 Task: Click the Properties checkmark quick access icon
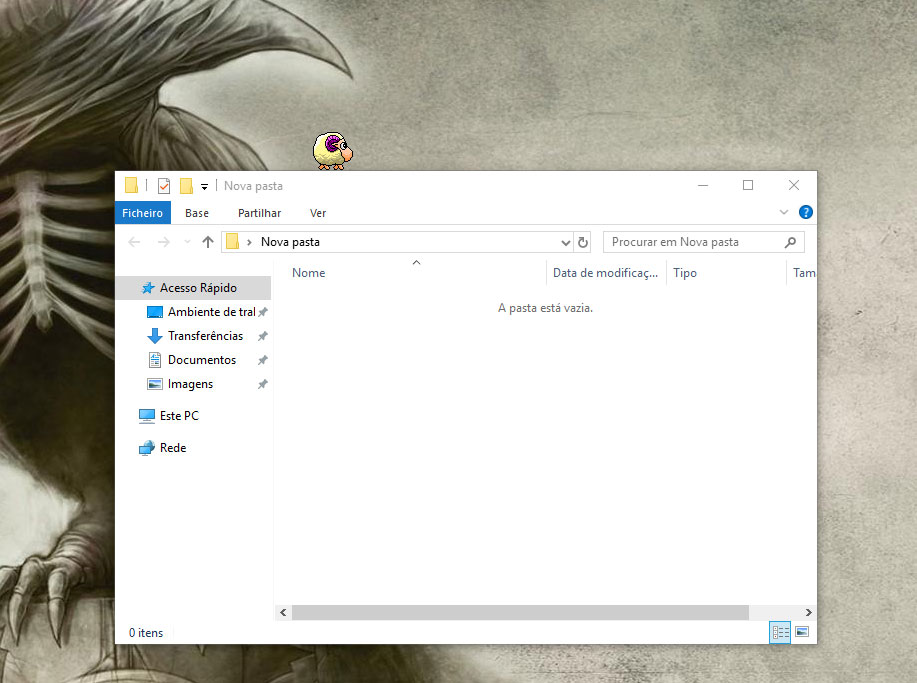[164, 186]
